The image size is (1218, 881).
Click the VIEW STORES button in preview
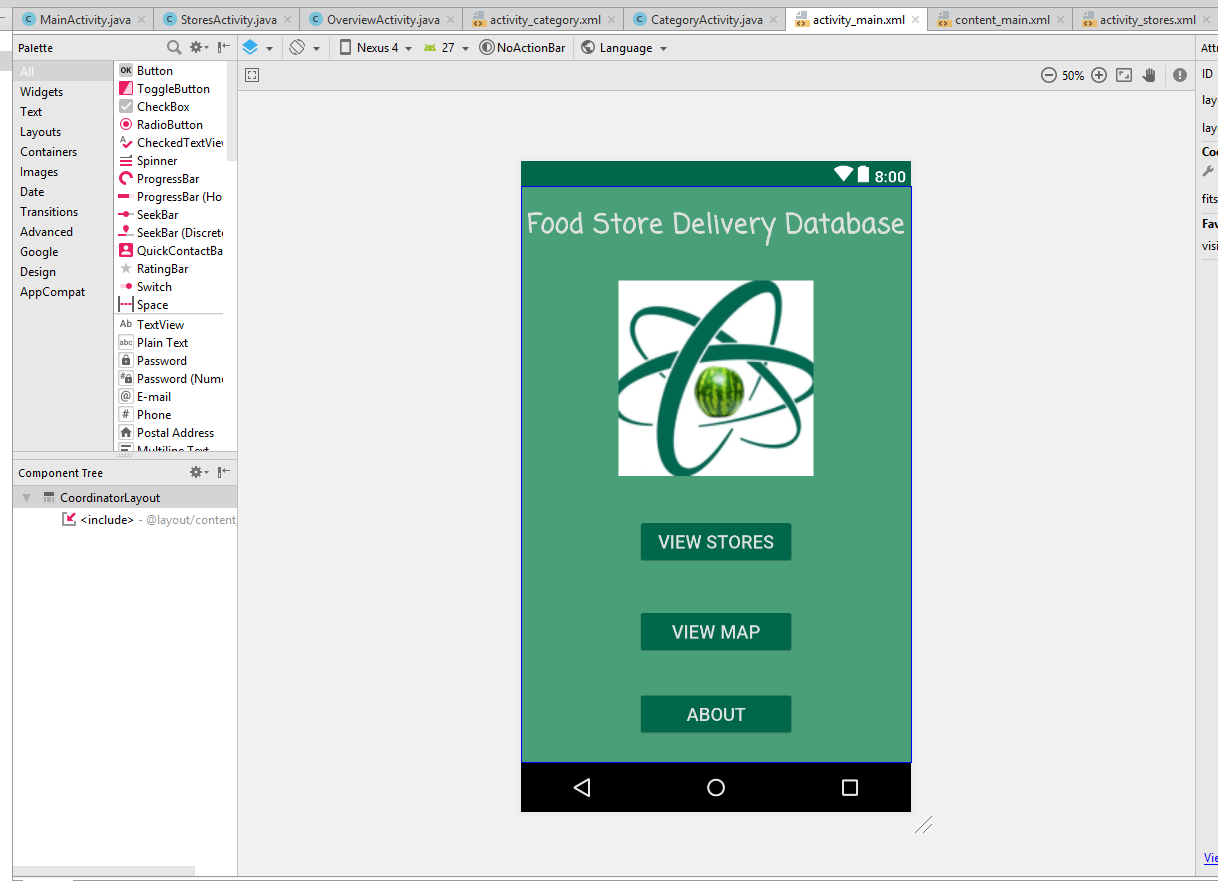(716, 542)
